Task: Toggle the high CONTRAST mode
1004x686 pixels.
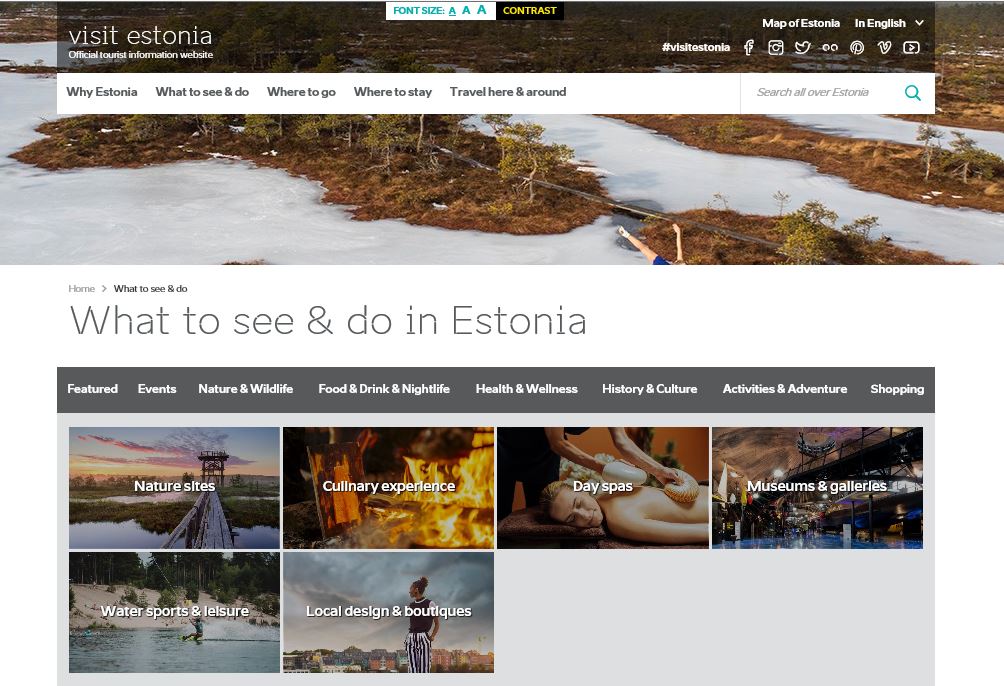Action: pyautogui.click(x=530, y=11)
